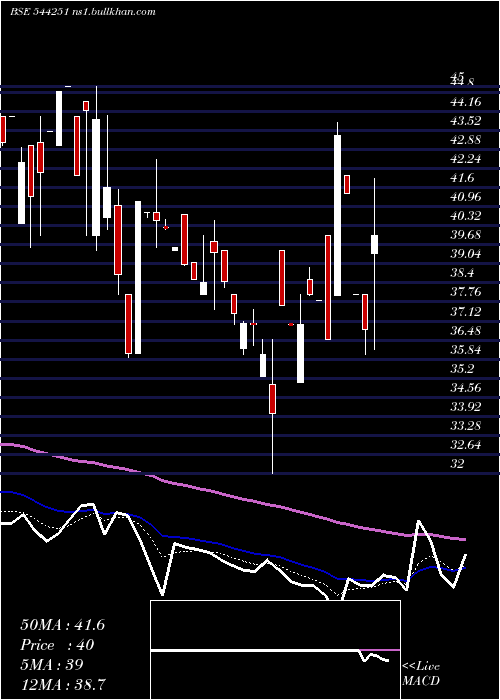Click the 35.2 price axis label

pyautogui.click(x=462, y=369)
